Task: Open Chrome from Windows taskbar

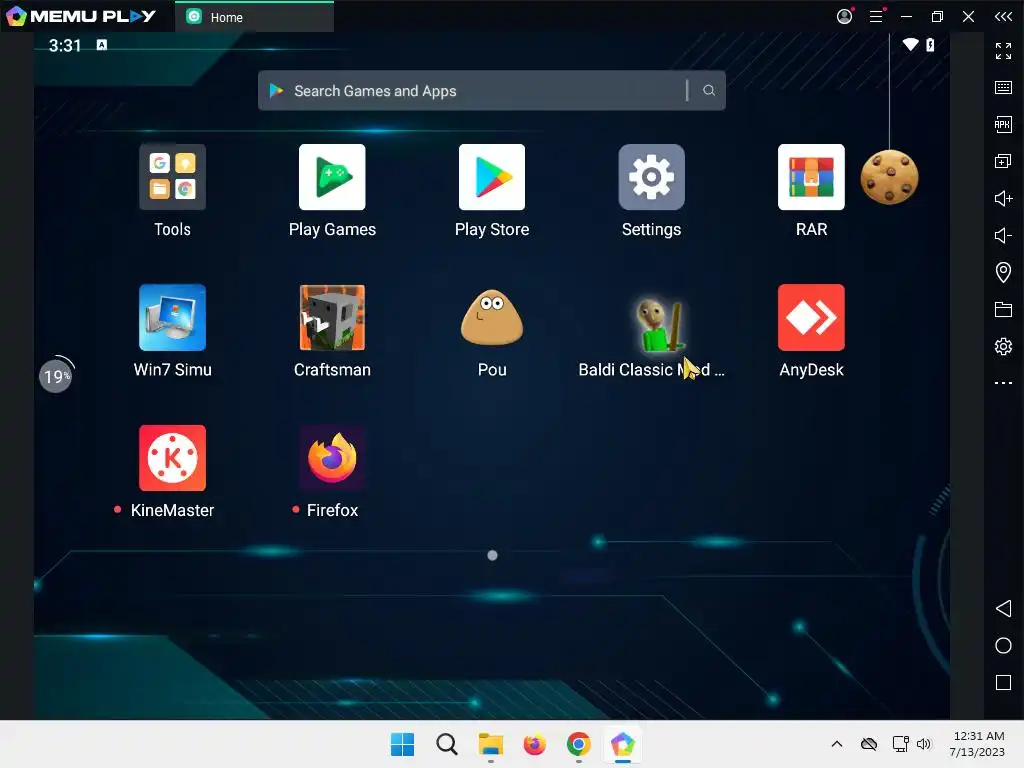Action: tap(579, 744)
